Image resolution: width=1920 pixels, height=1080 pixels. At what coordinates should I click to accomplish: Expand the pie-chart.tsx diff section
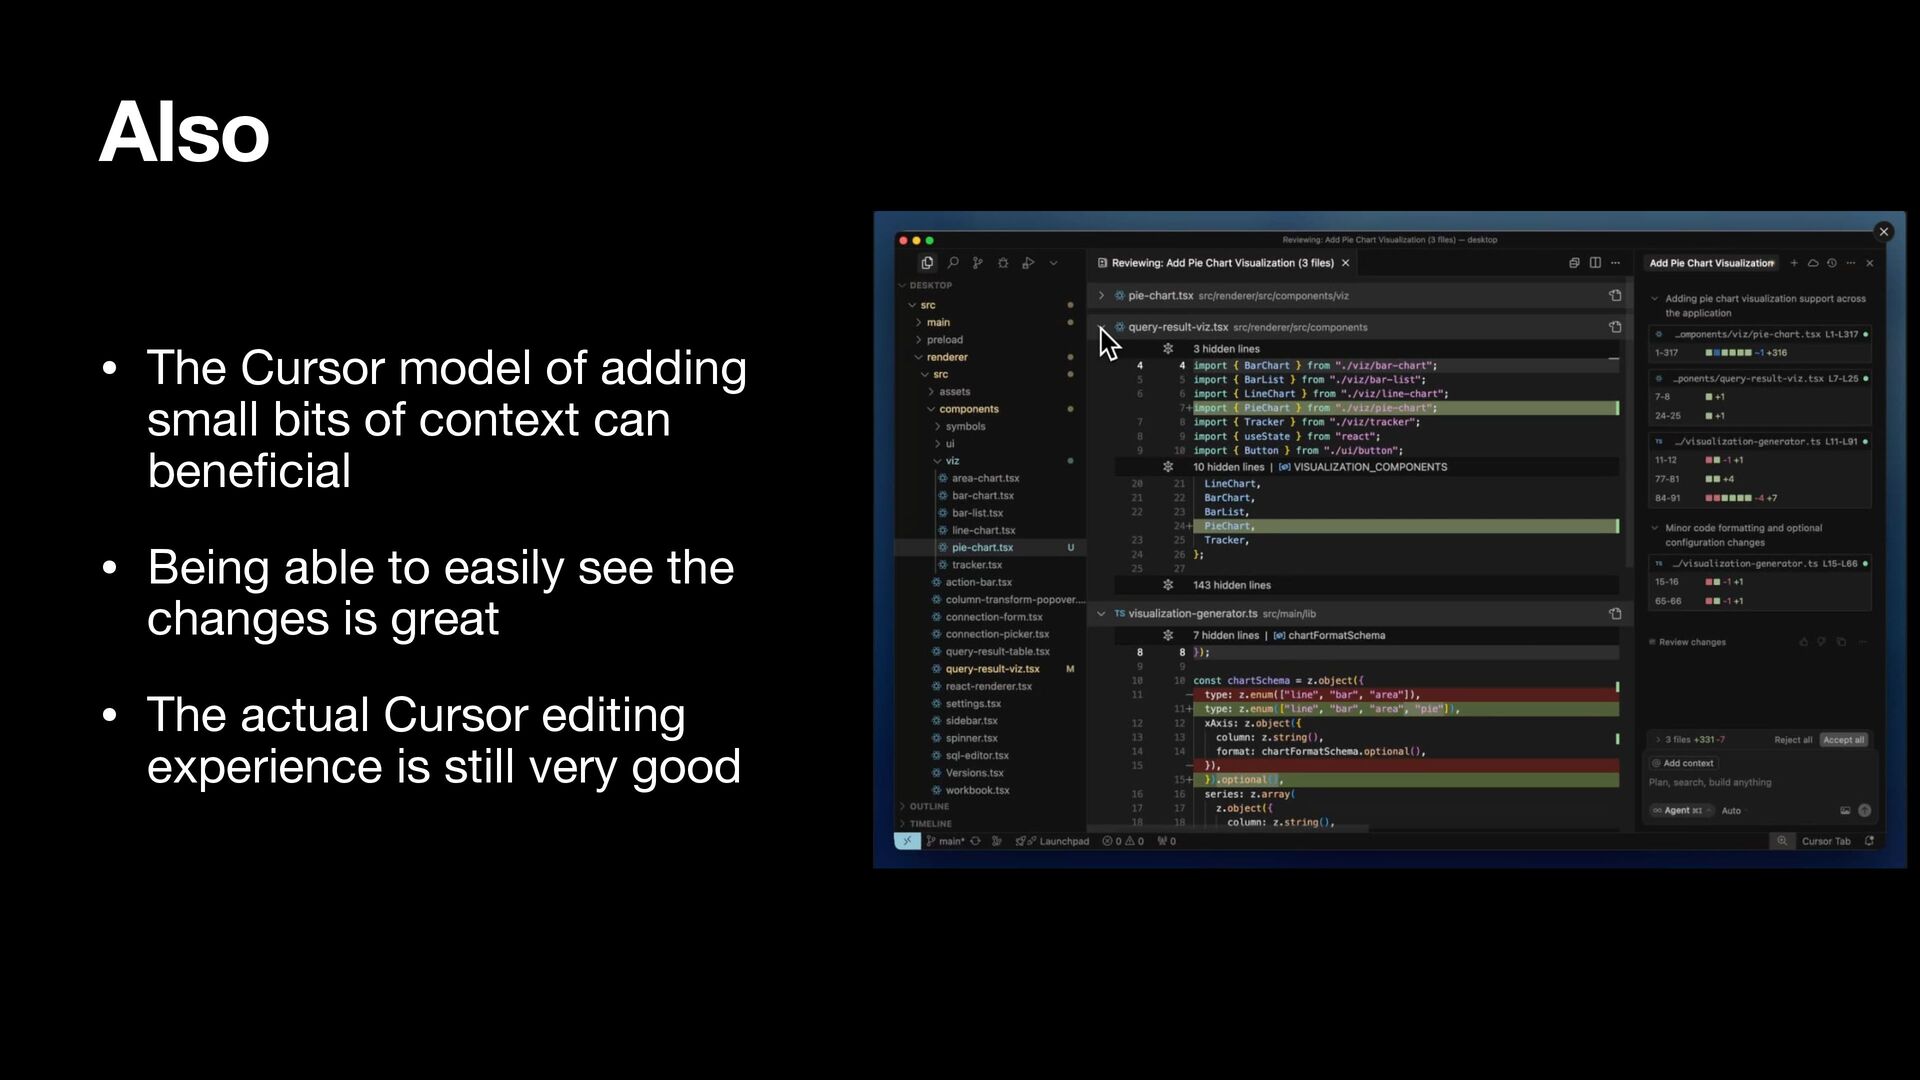(x=1101, y=296)
